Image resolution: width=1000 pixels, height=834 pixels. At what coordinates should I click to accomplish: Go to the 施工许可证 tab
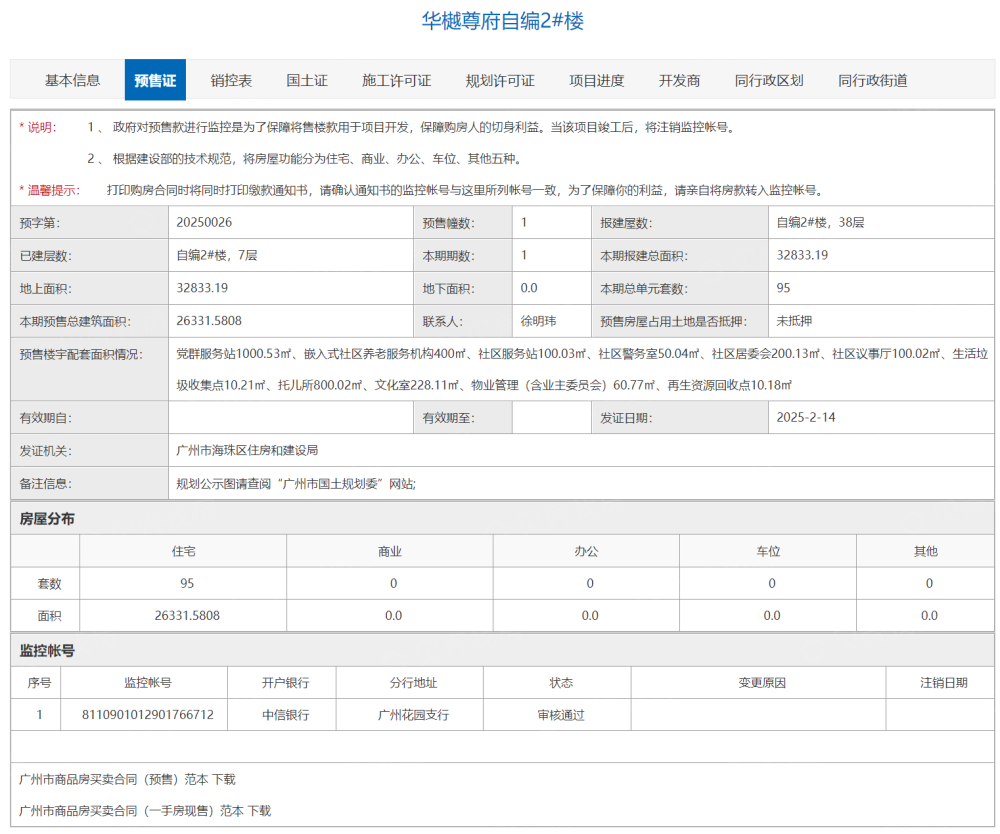(x=397, y=80)
